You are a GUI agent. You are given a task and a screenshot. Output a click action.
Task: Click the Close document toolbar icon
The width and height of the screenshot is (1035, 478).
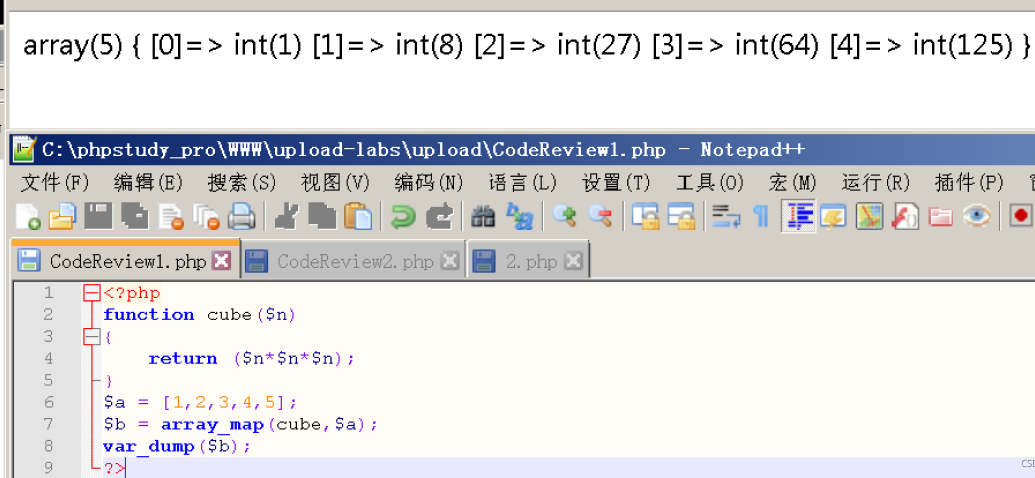pyautogui.click(x=171, y=216)
